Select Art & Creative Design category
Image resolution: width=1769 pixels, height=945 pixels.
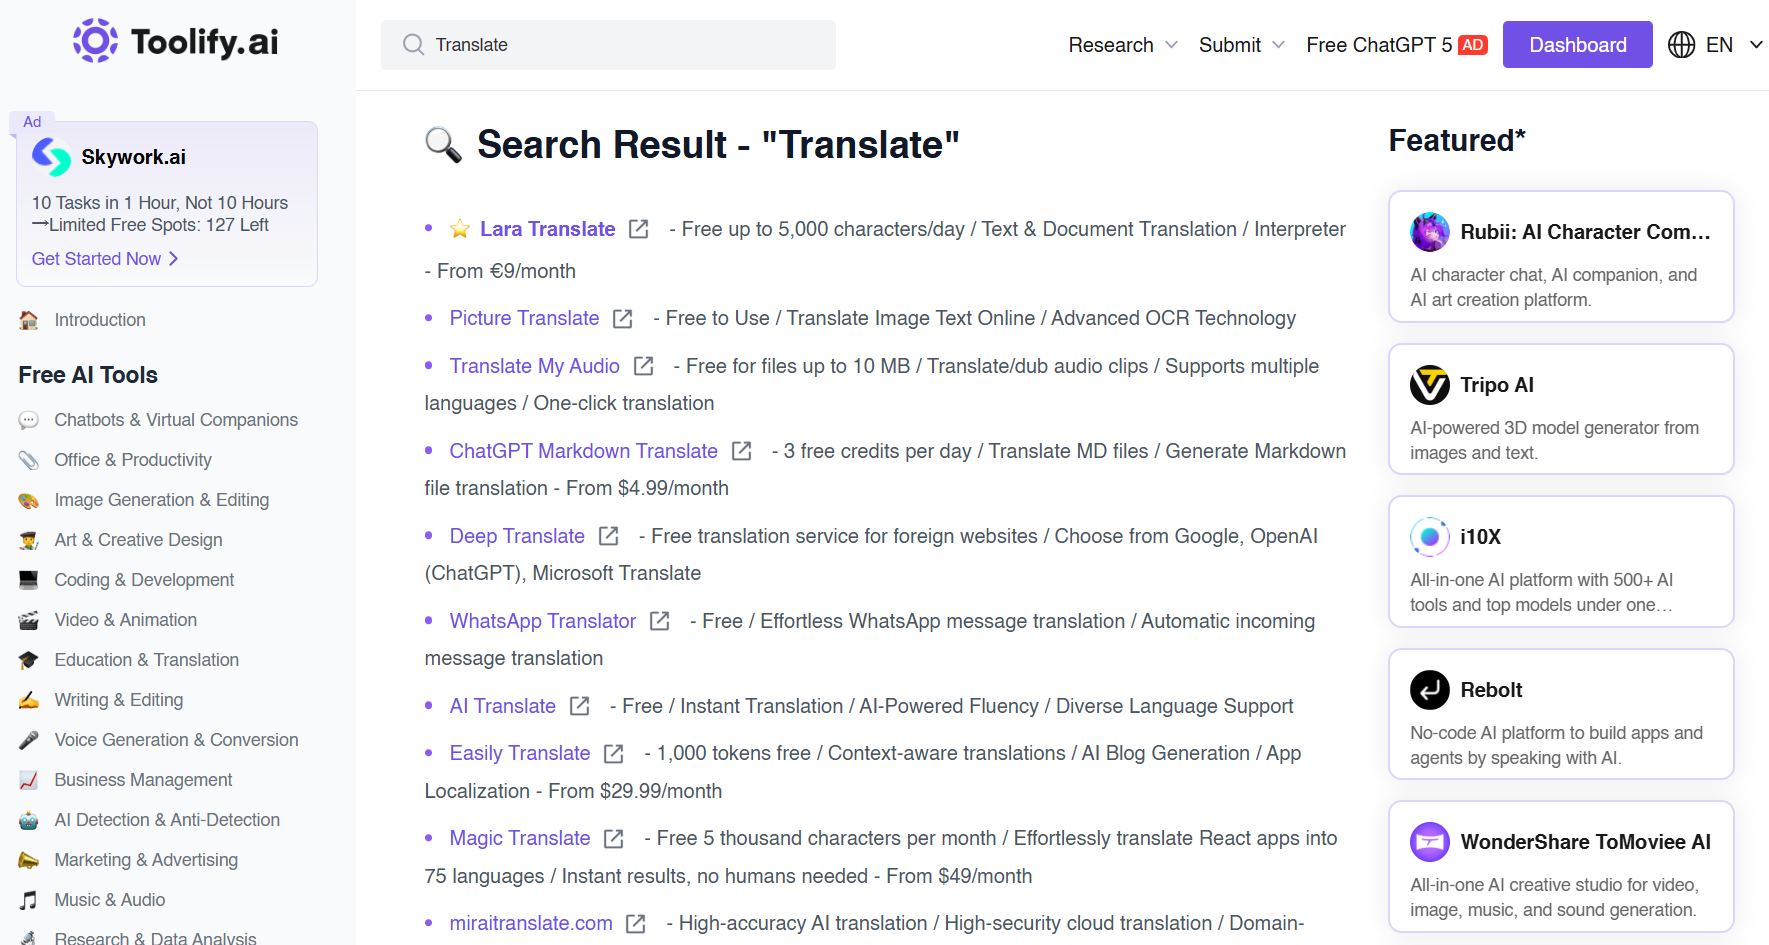click(138, 540)
